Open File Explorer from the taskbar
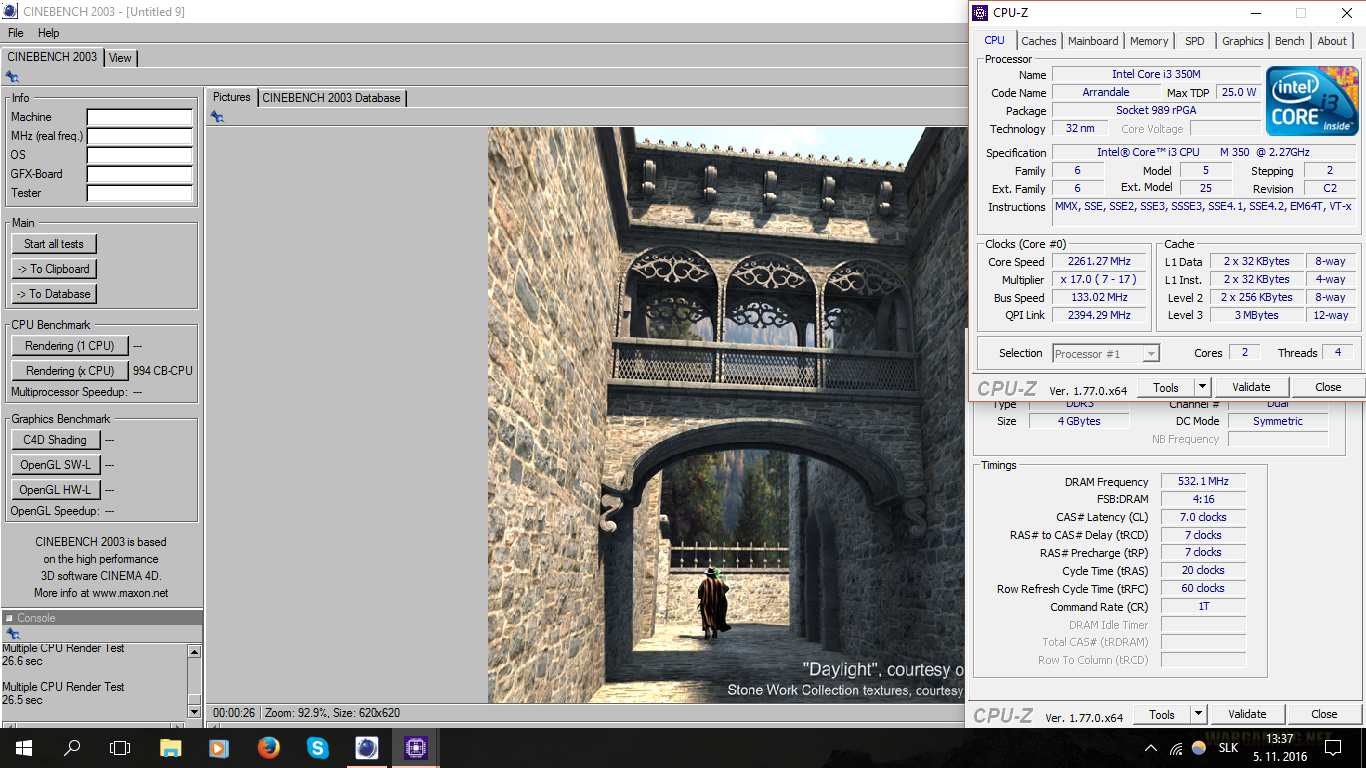The width and height of the screenshot is (1366, 768). [170, 748]
